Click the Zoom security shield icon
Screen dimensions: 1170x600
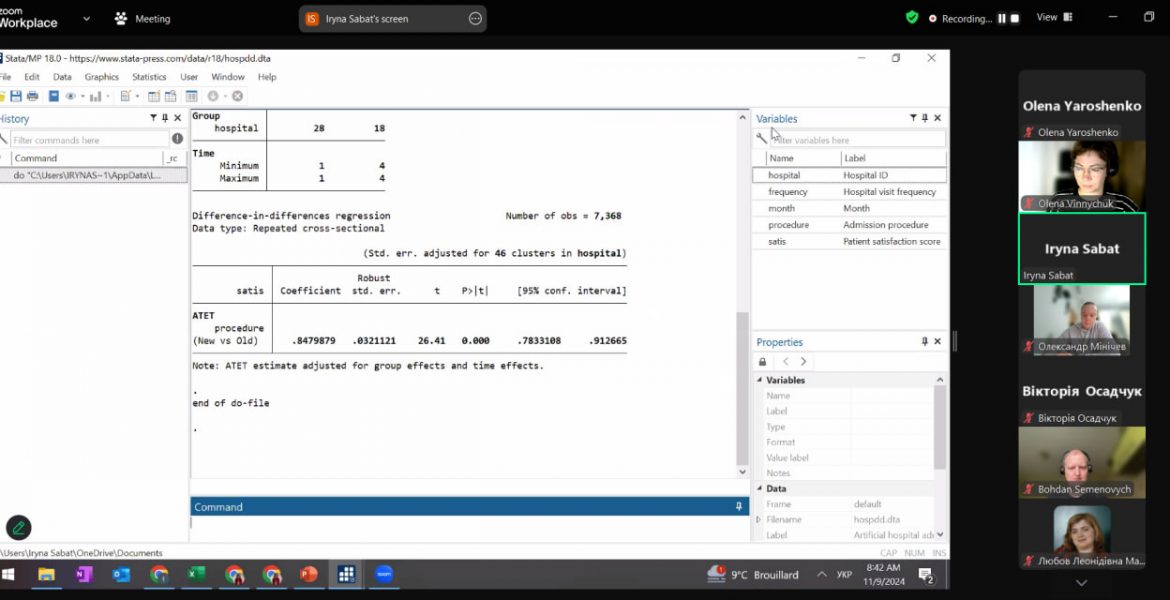point(912,18)
